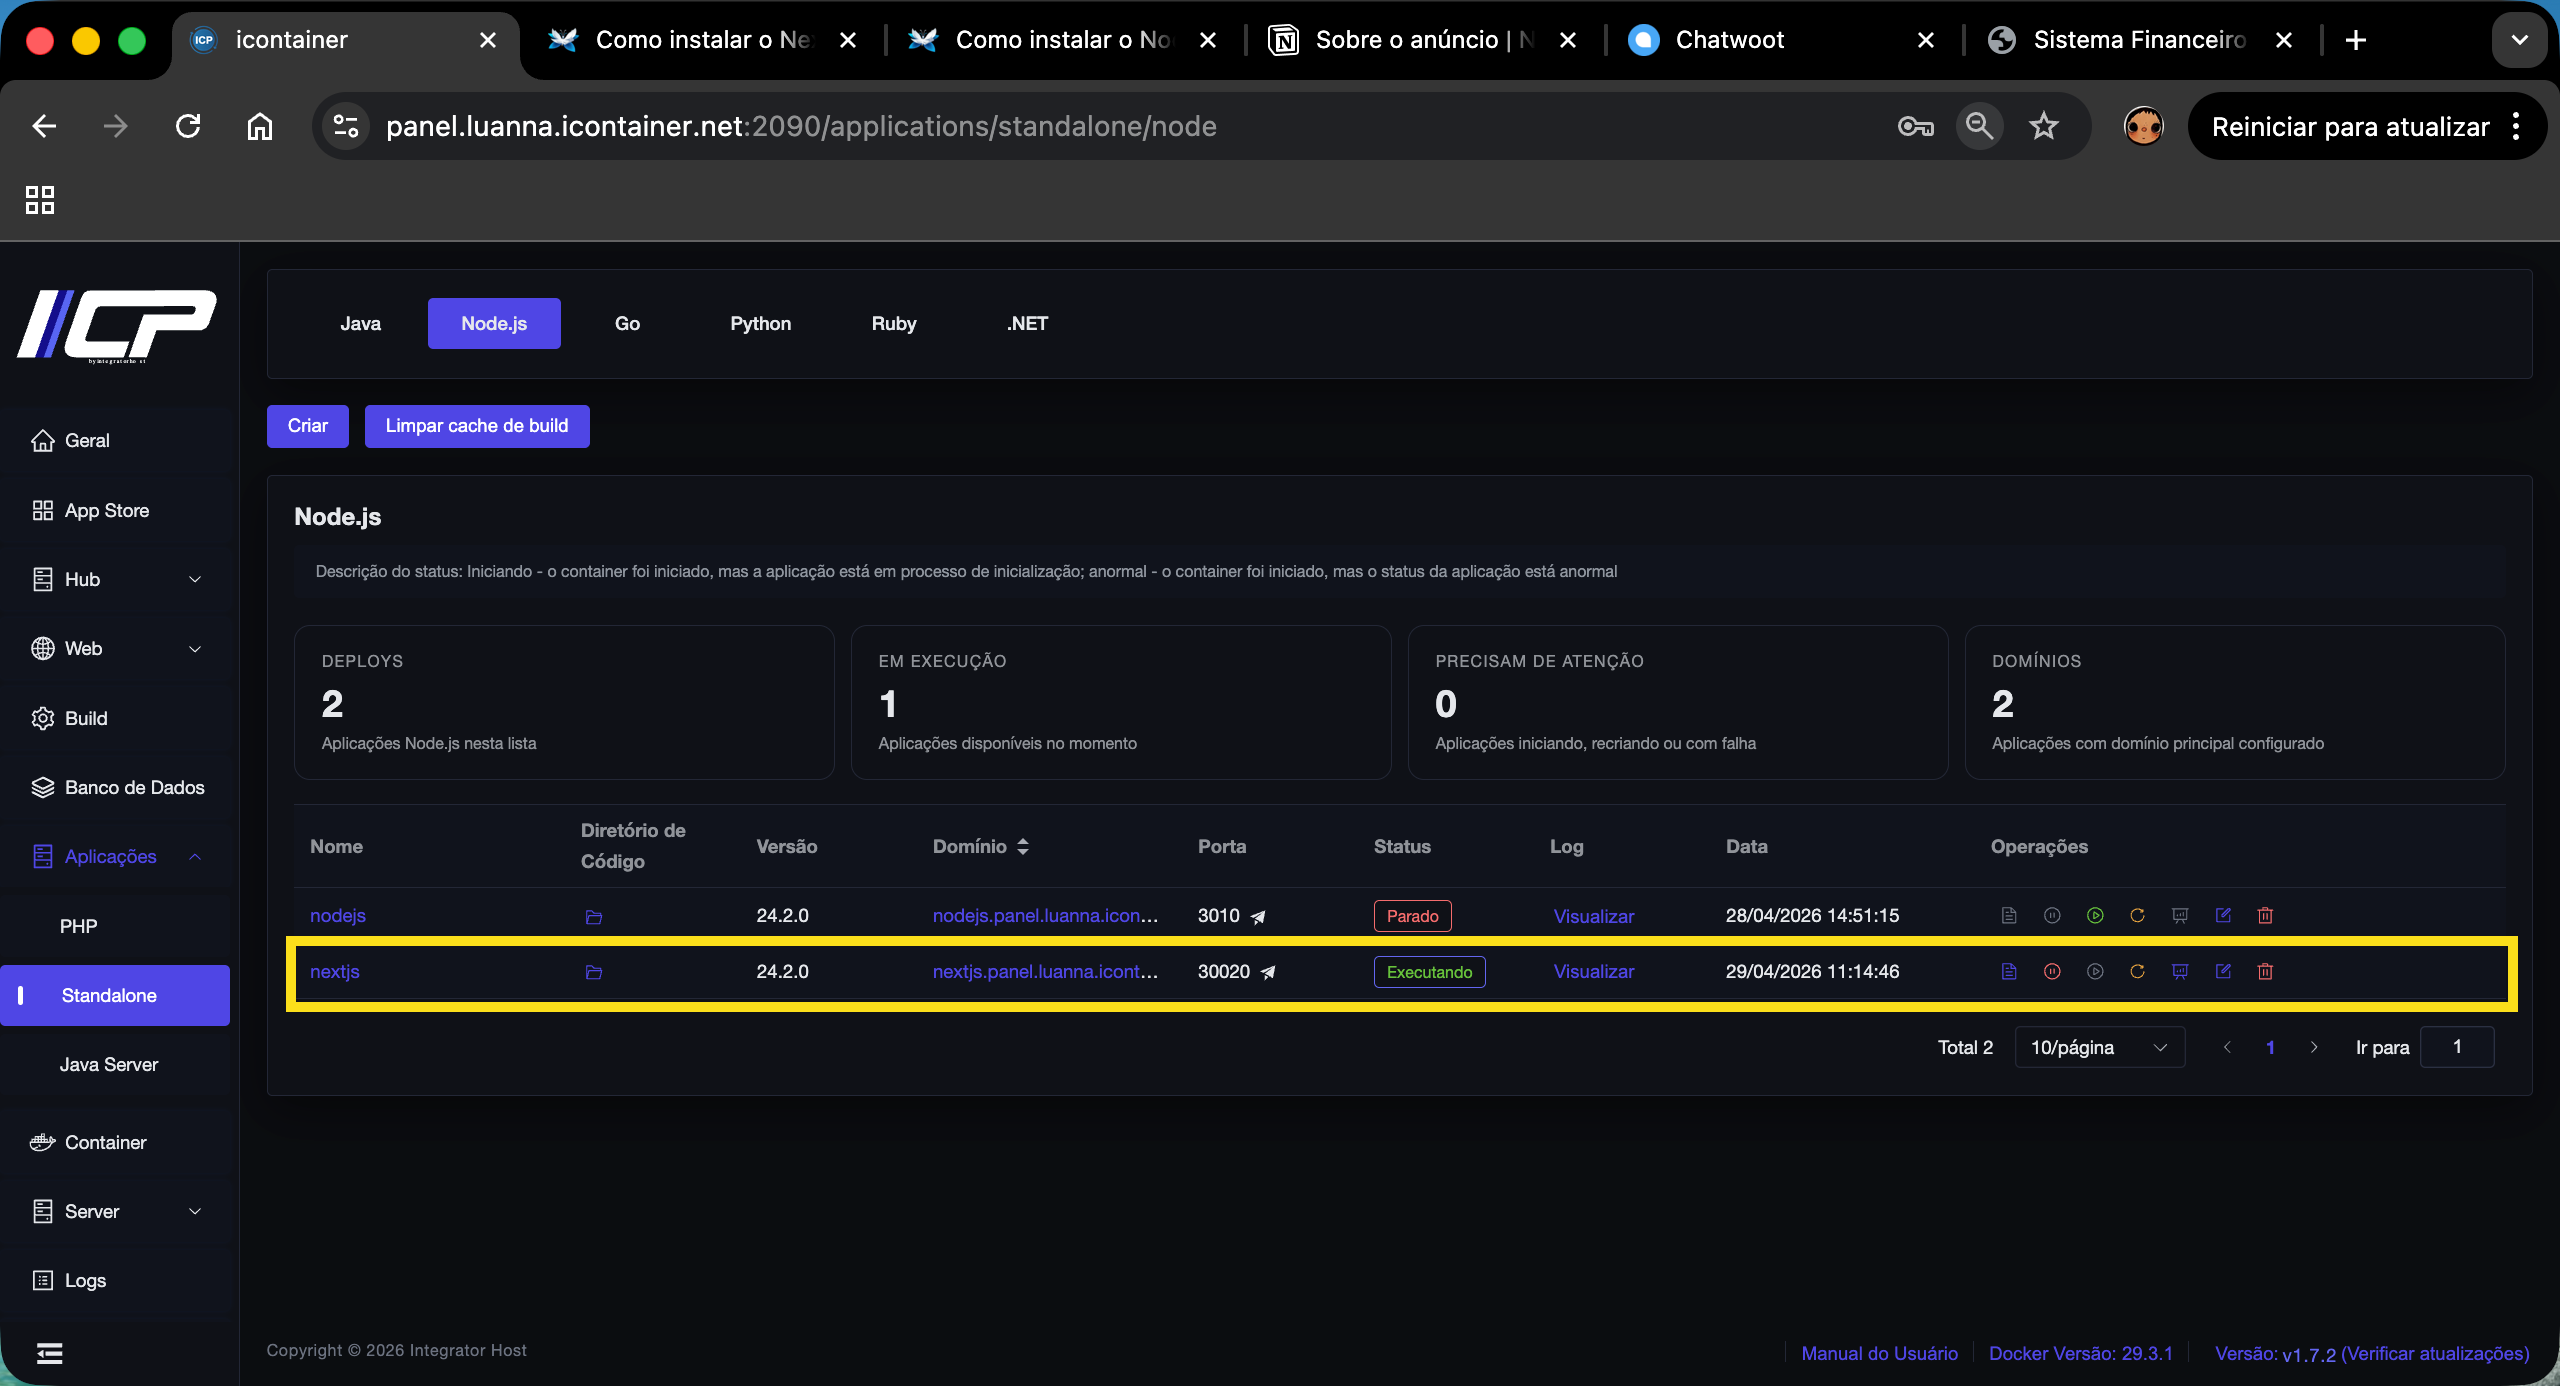Open port 30020 jump icon
The image size is (2560, 1386).
(x=1268, y=972)
